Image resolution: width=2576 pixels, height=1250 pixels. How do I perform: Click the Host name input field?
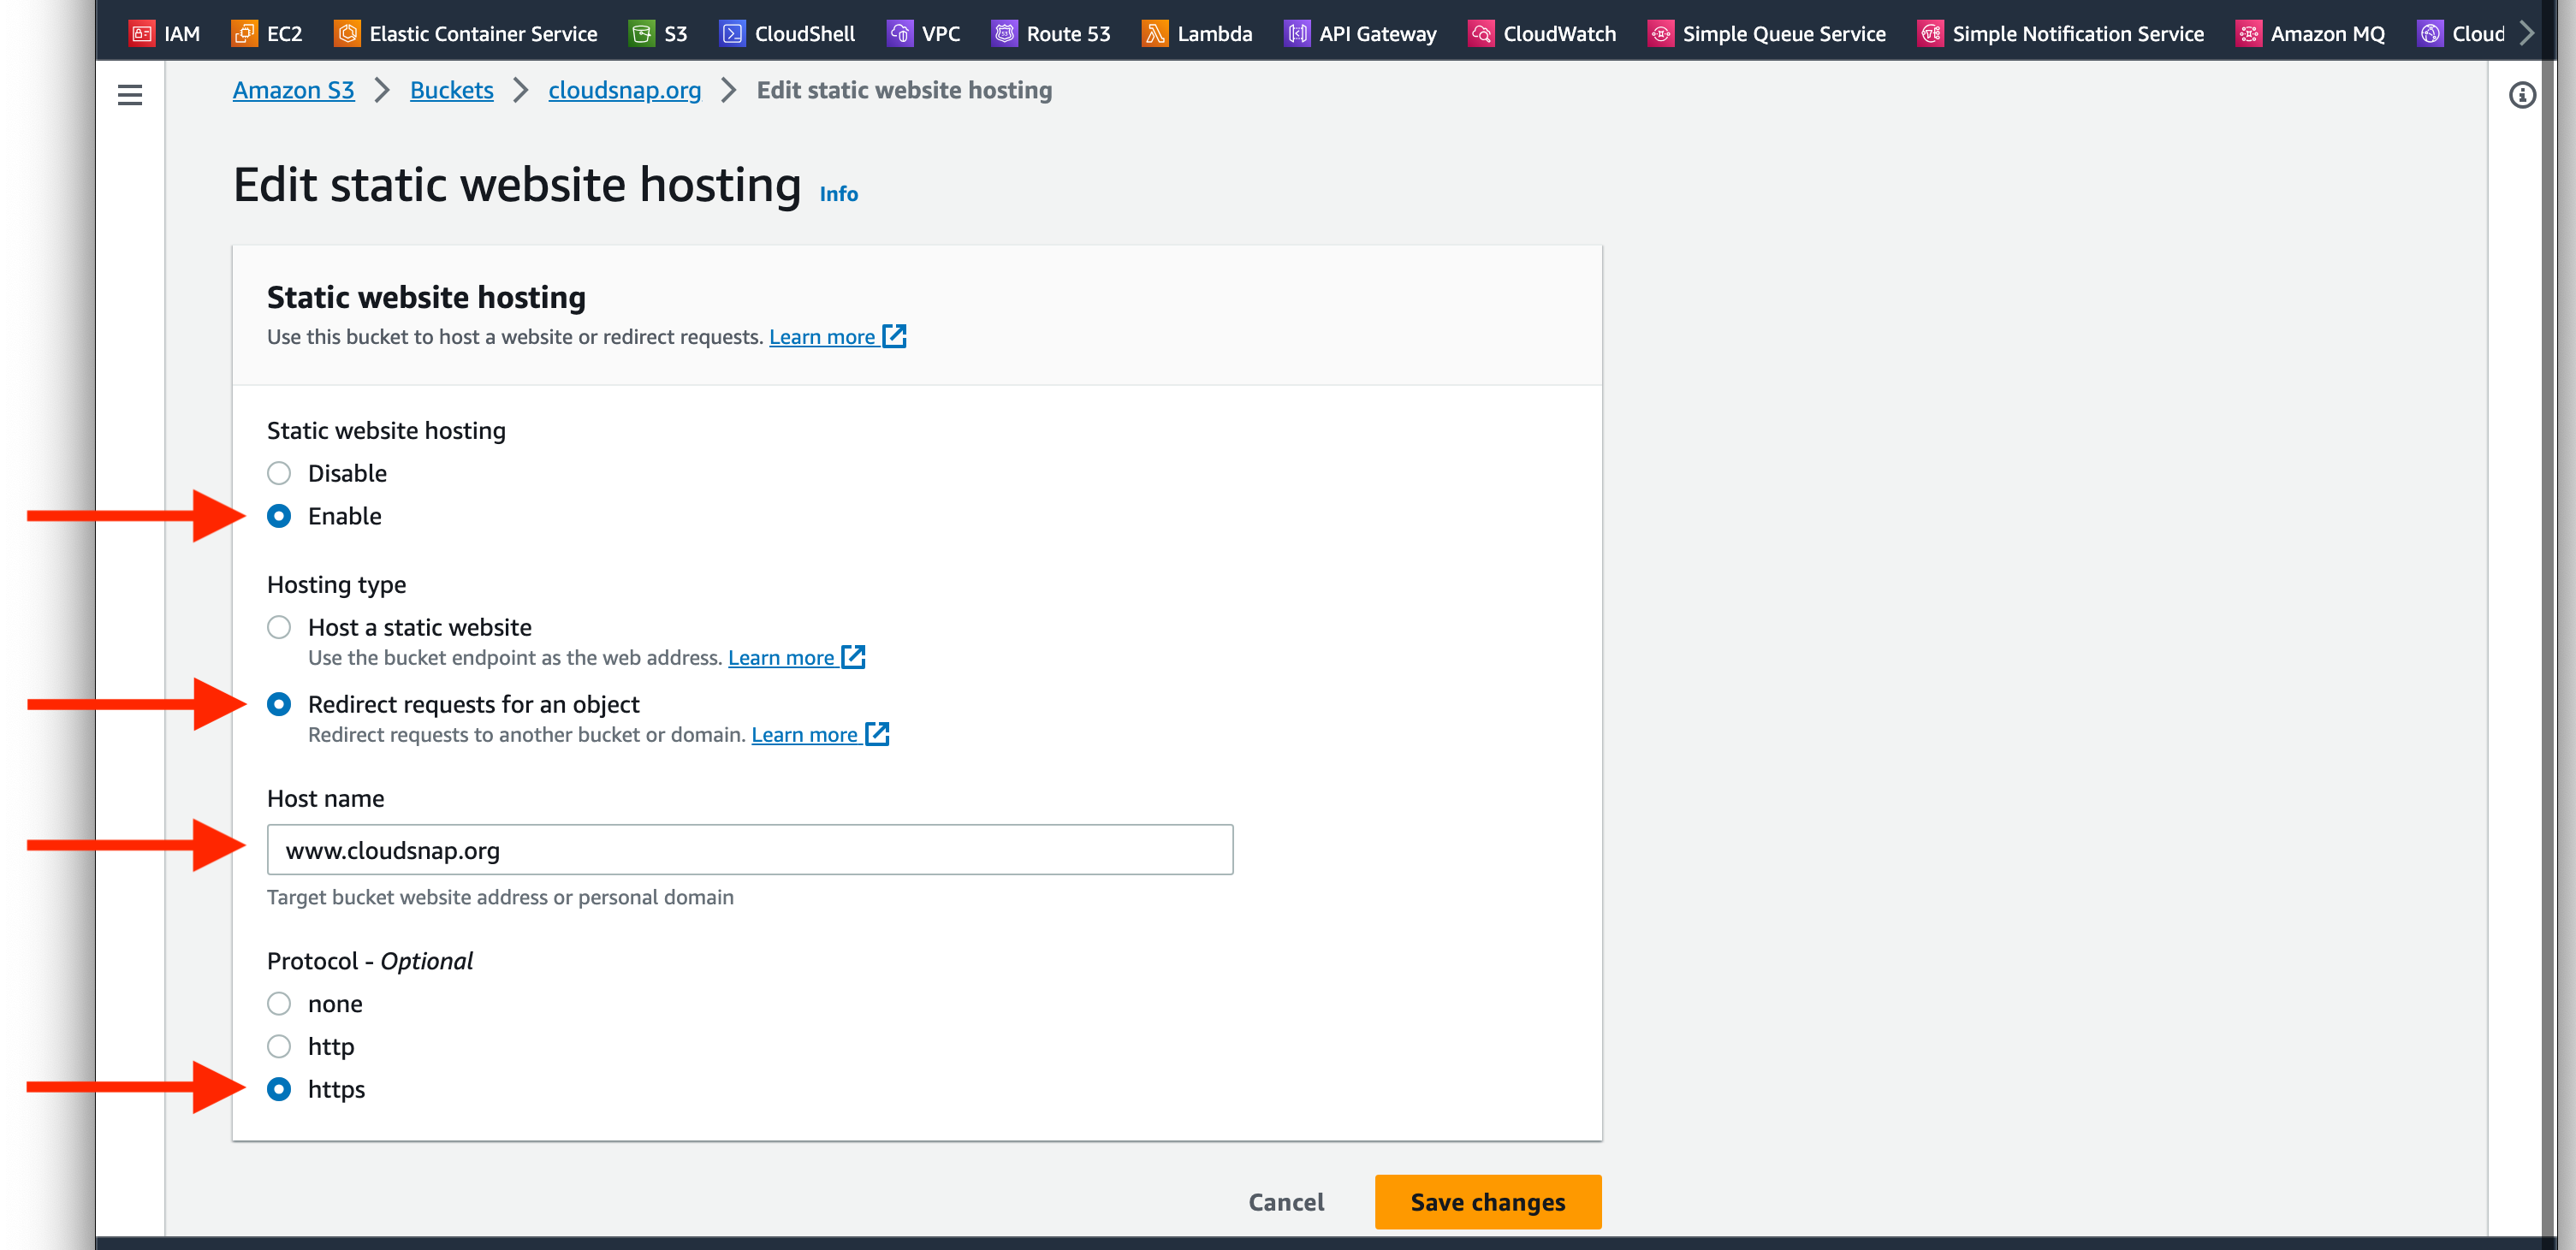tap(750, 850)
